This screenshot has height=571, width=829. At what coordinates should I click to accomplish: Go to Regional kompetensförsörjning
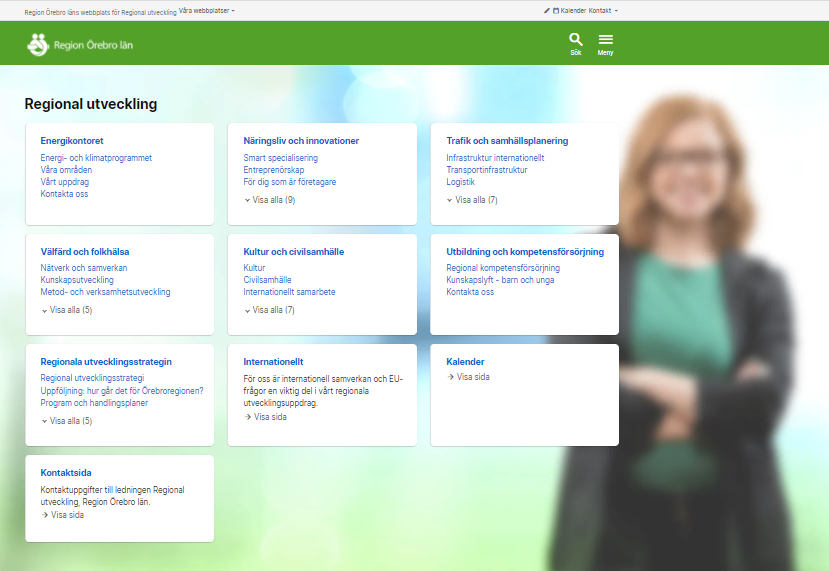pyautogui.click(x=503, y=268)
